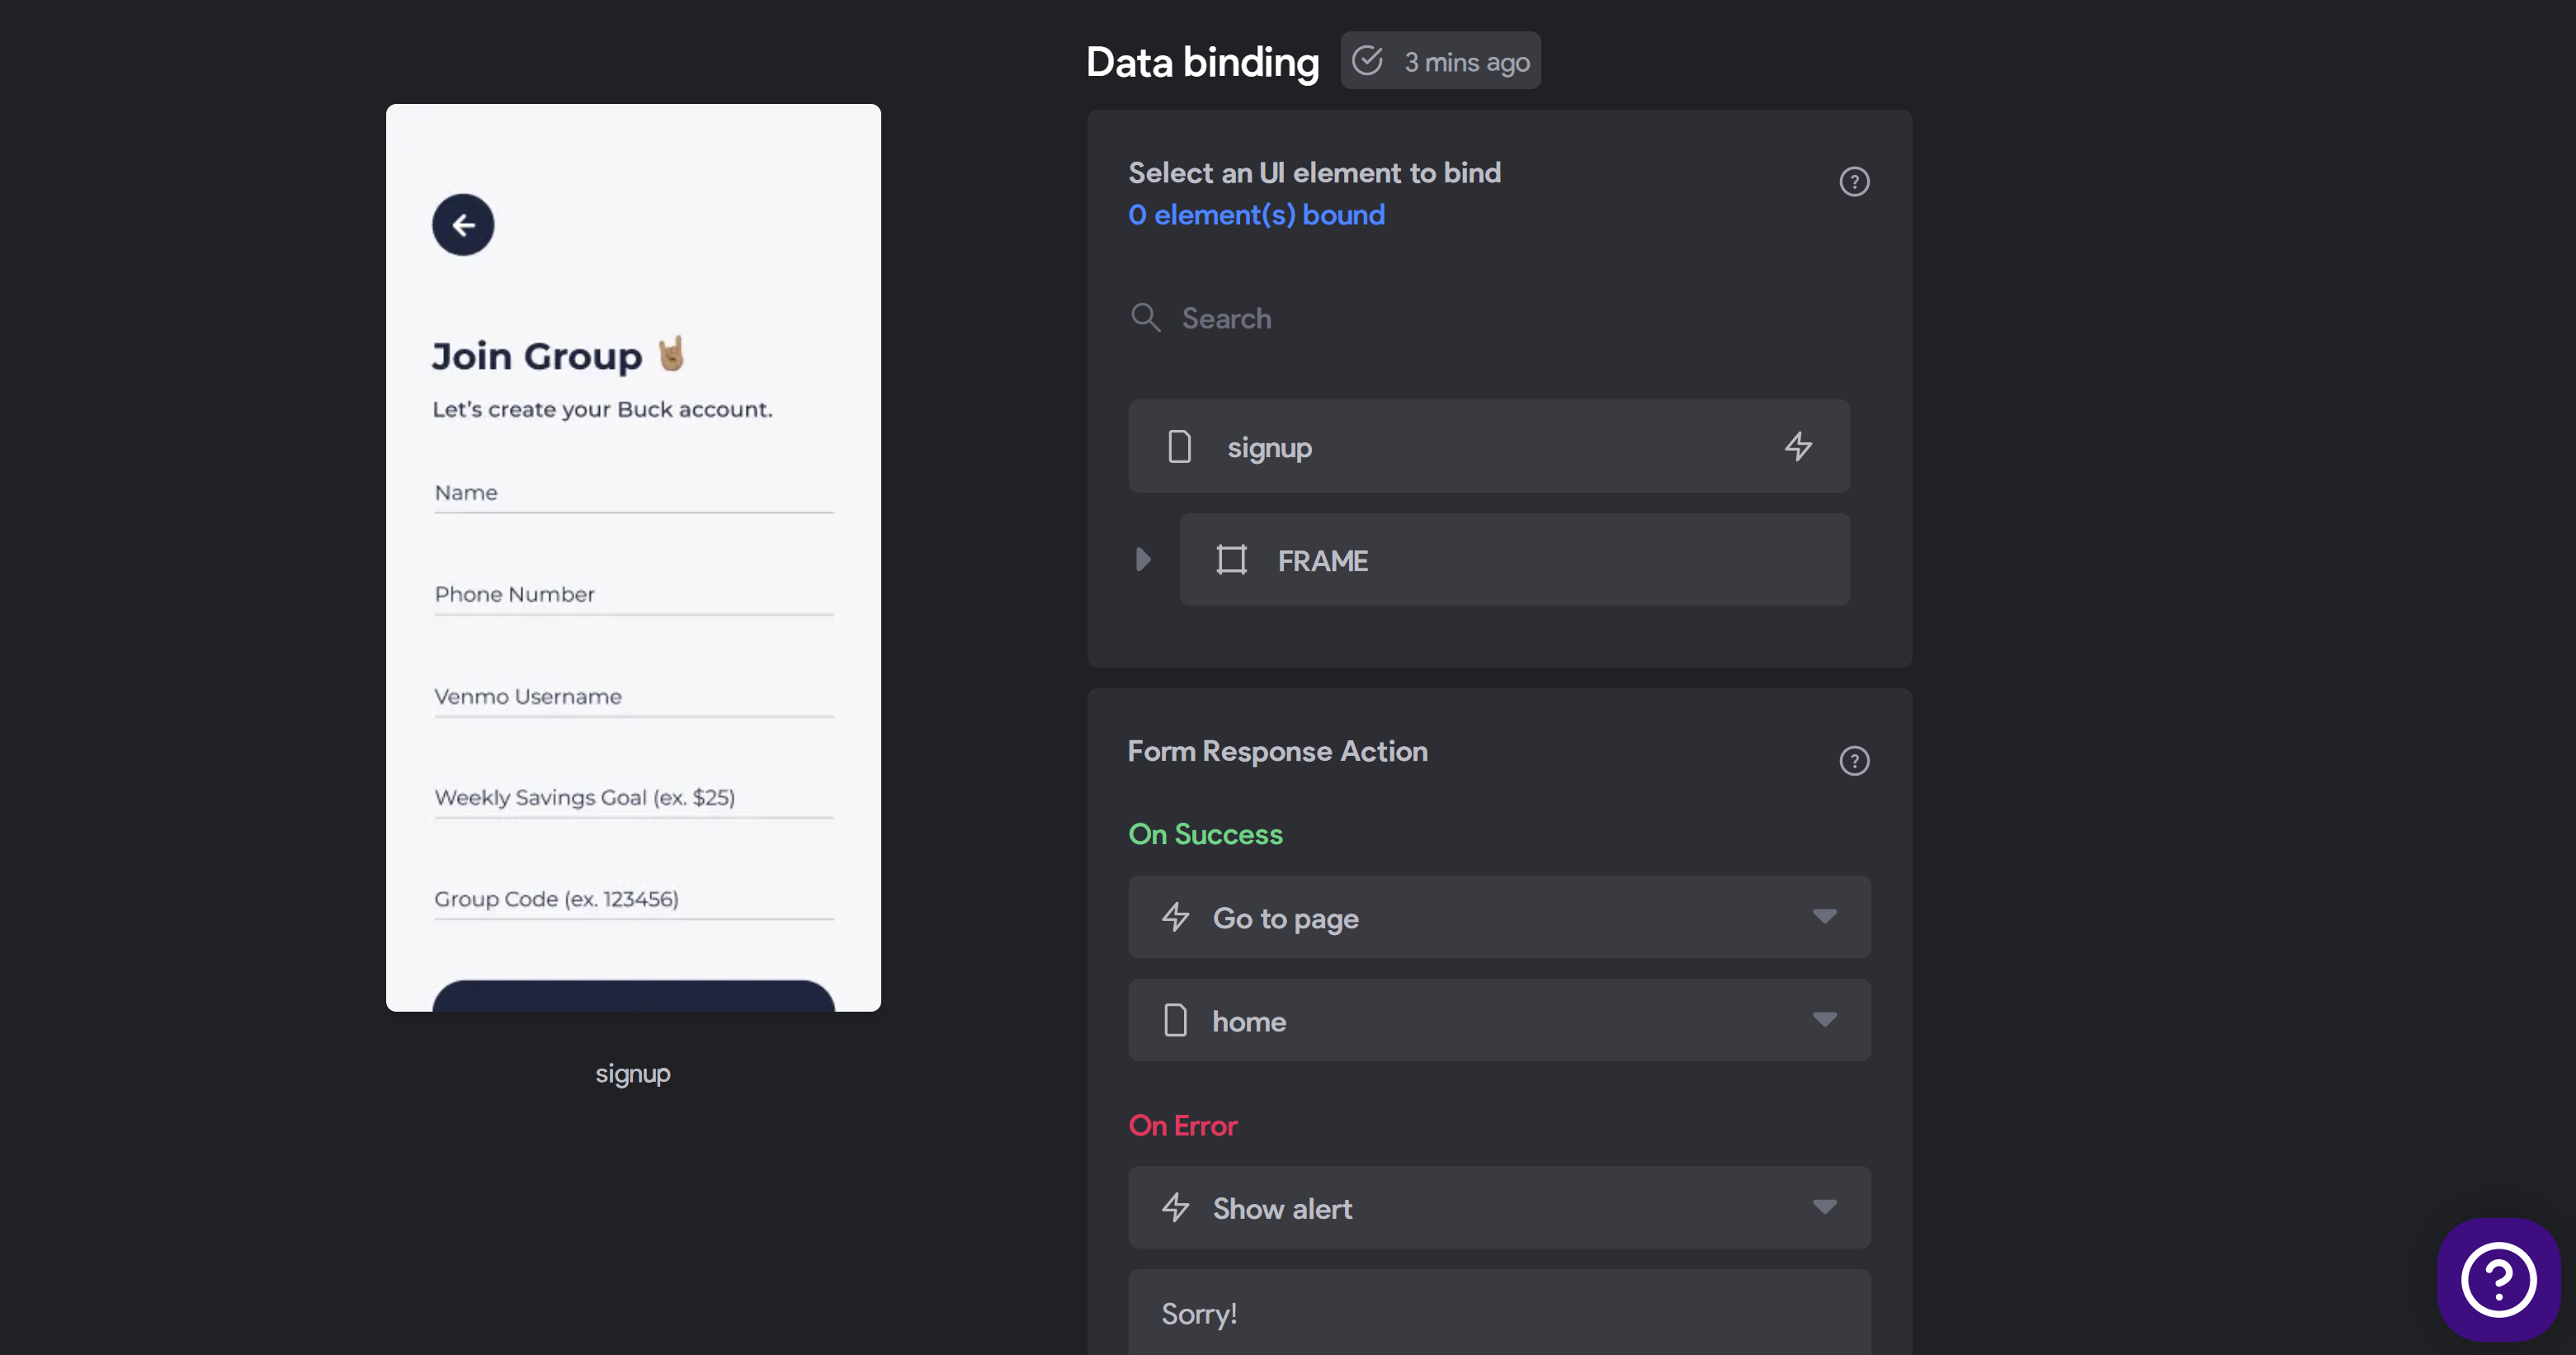Open the home page selection dropdown

coord(1499,1020)
